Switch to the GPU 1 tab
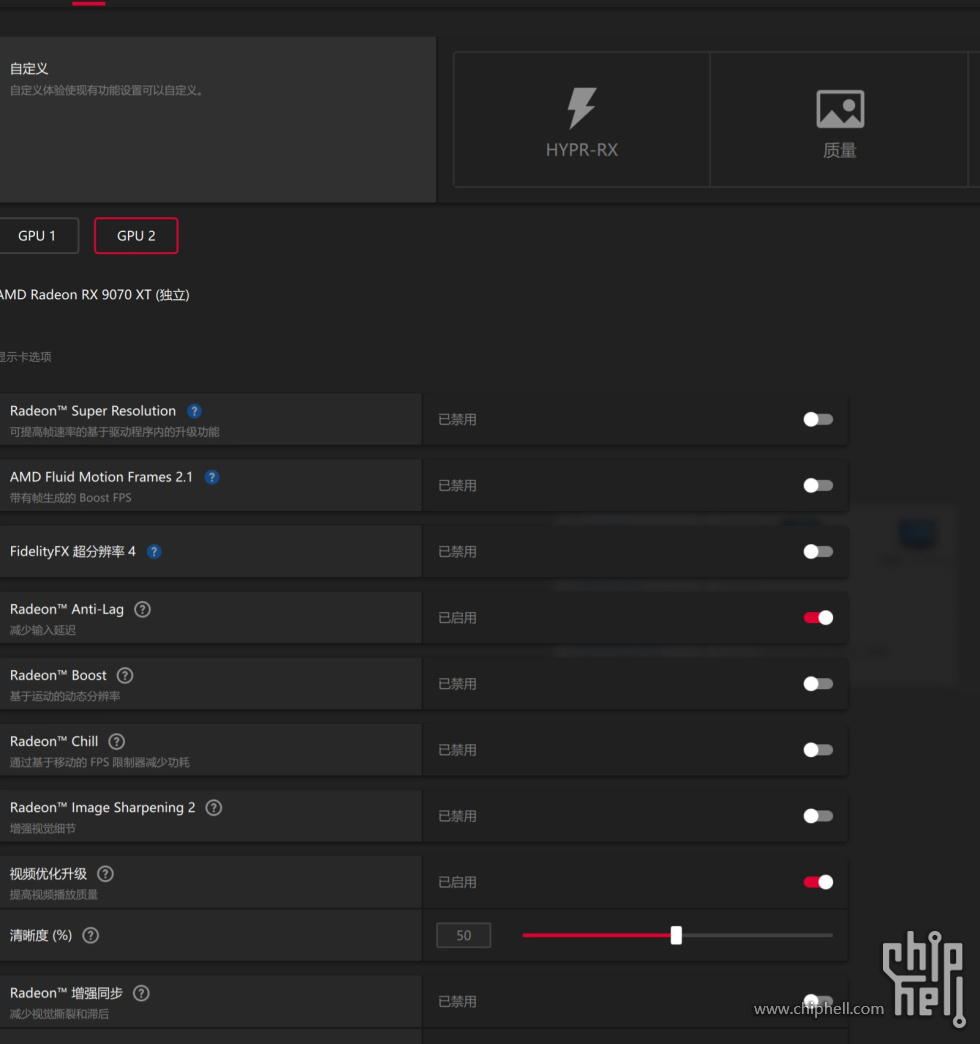The width and height of the screenshot is (980, 1044). point(37,236)
